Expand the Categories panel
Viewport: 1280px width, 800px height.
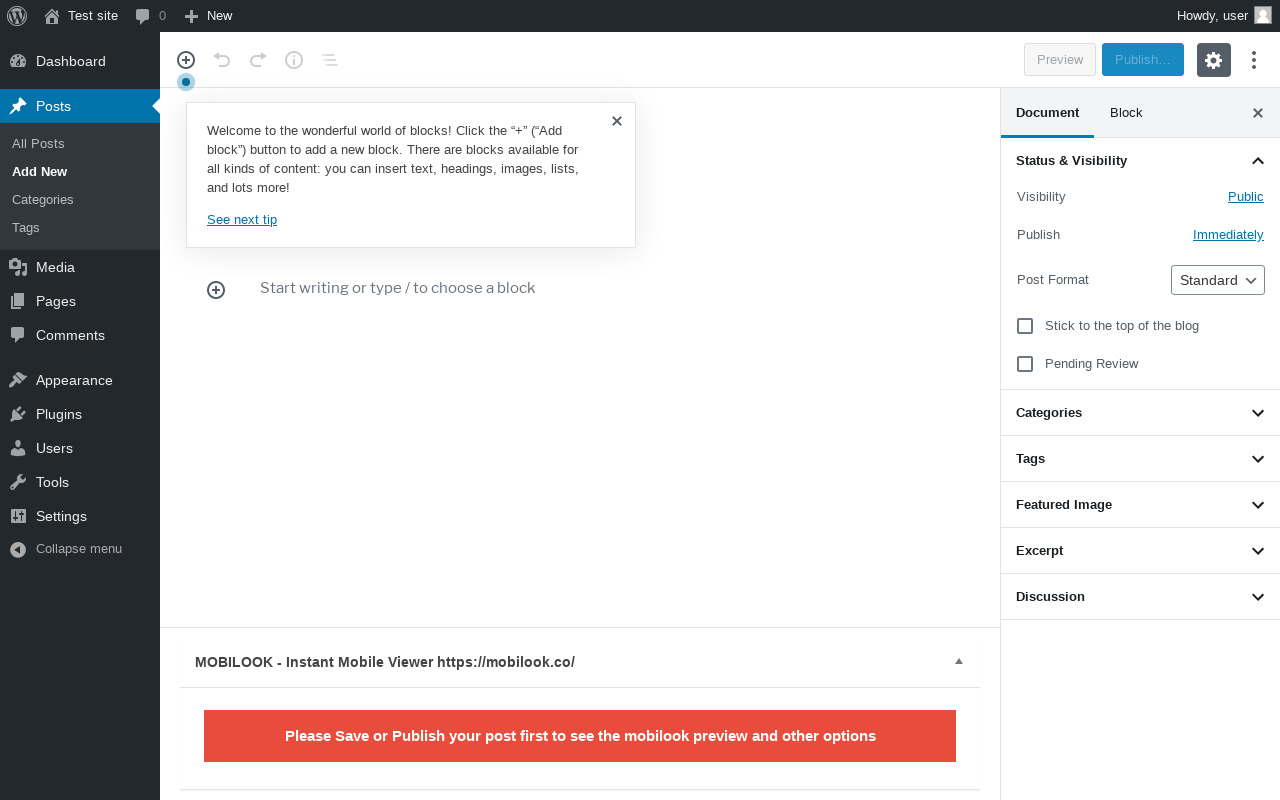click(x=1140, y=413)
